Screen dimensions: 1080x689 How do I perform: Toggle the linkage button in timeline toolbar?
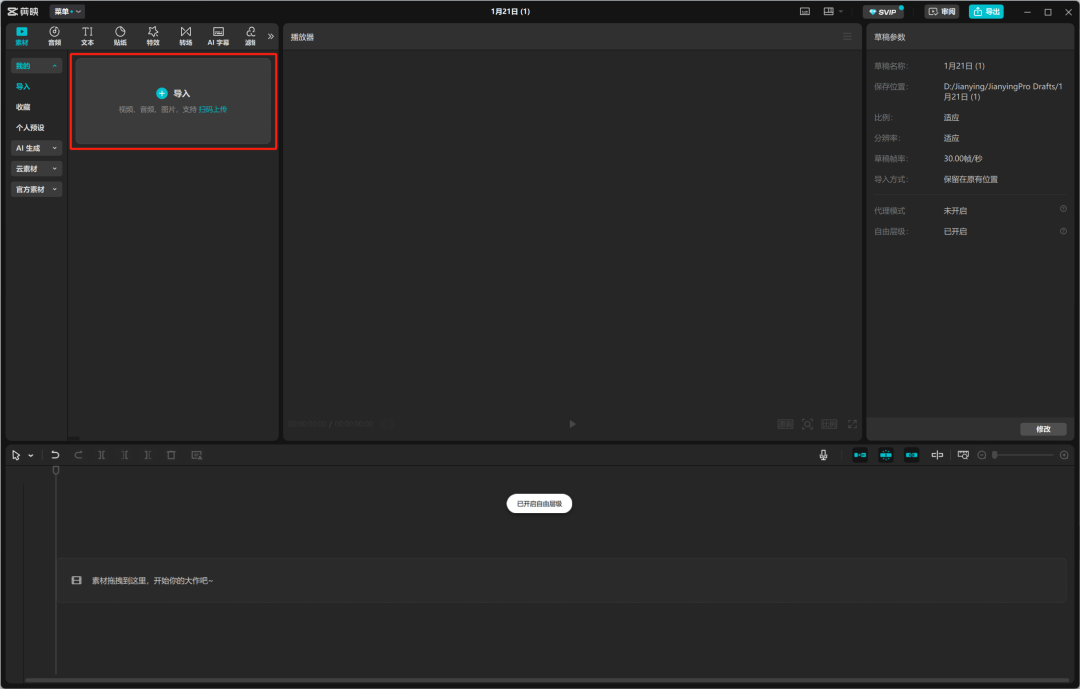pos(911,455)
